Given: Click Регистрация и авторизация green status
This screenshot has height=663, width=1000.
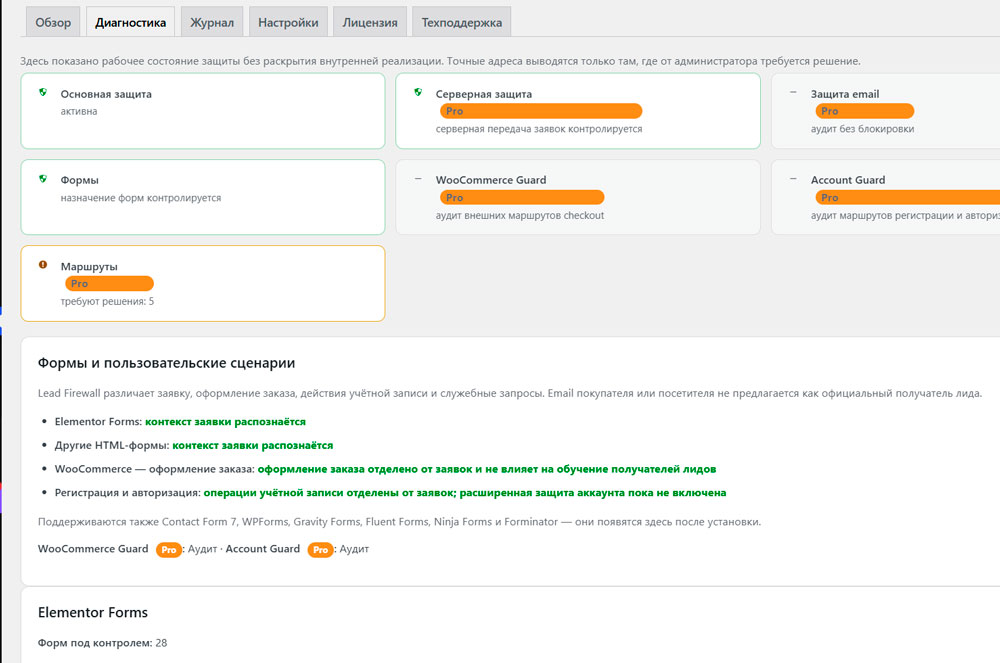Looking at the screenshot, I should [465, 492].
